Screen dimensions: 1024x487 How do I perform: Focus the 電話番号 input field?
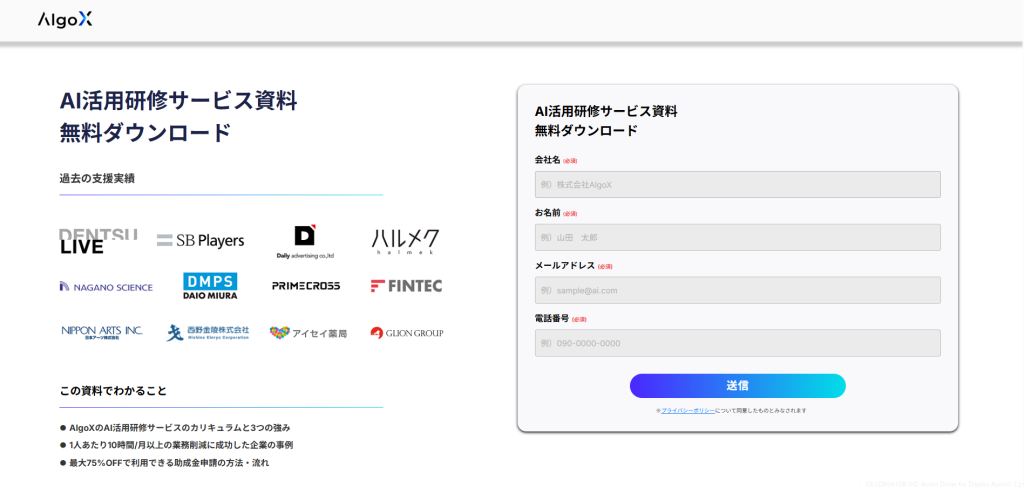(737, 343)
